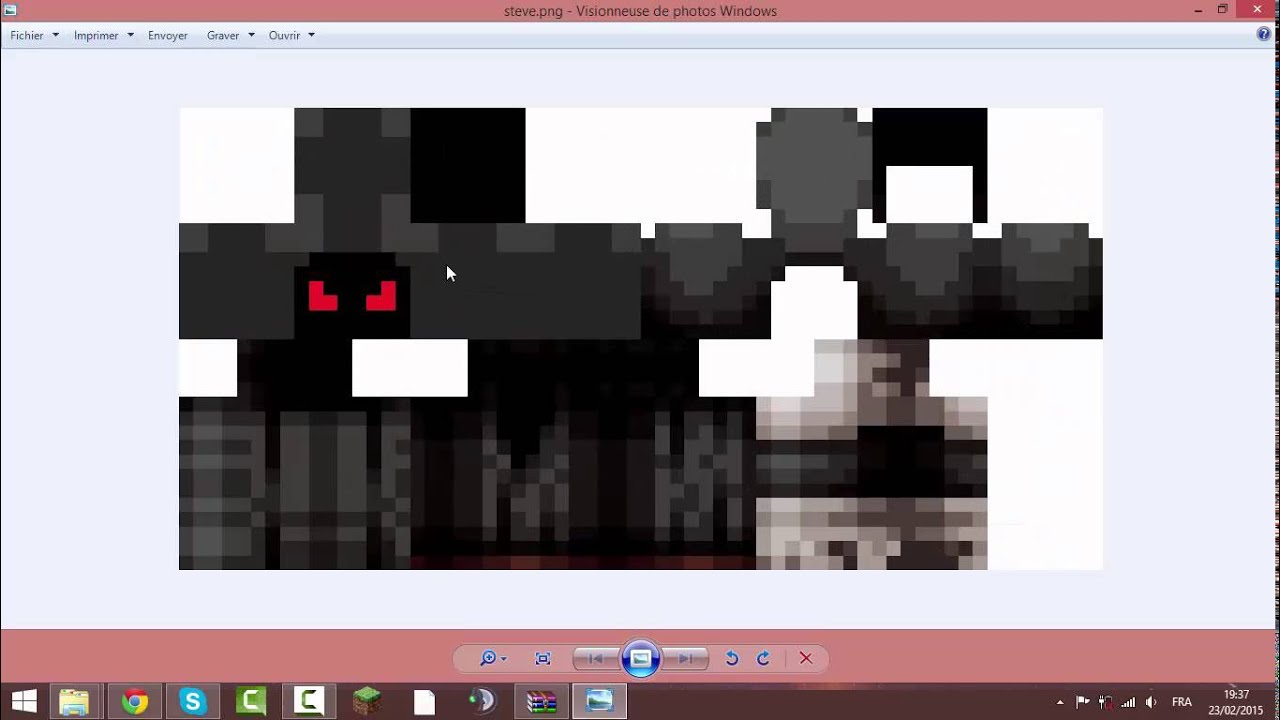Open the Windows Start button
This screenshot has height=720, width=1280.
[24, 702]
